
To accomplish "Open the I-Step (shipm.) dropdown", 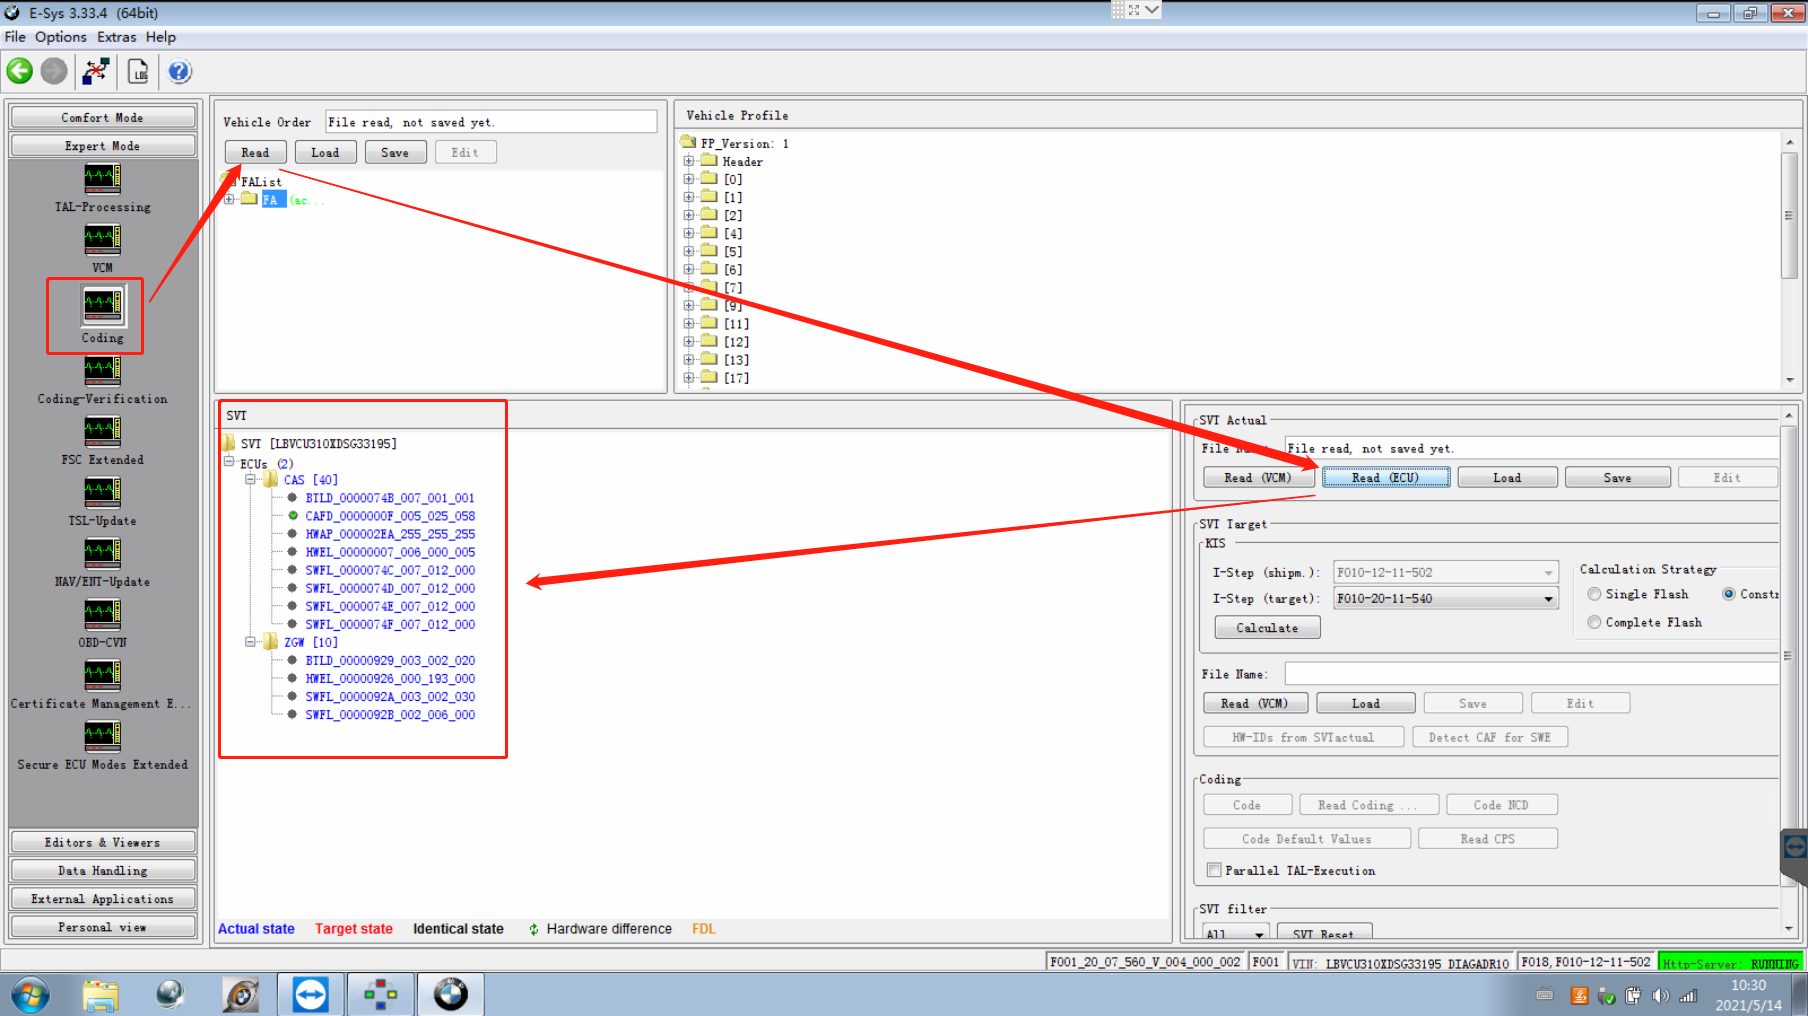I will (x=1548, y=573).
